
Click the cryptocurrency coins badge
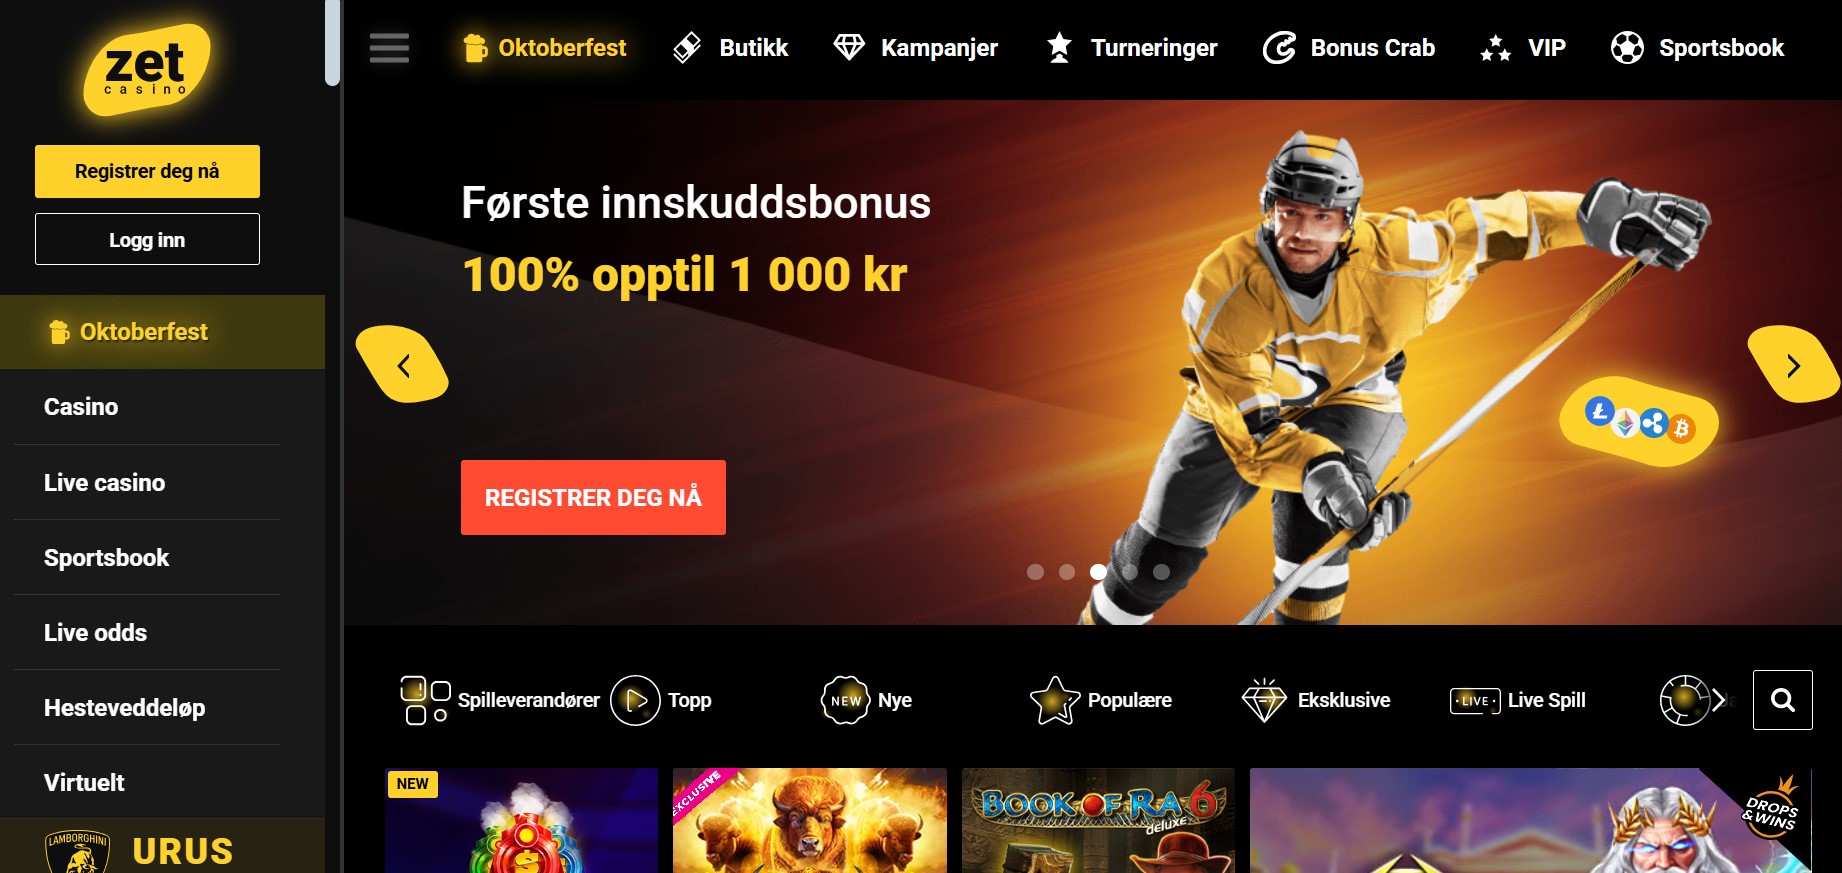[x=1639, y=421]
